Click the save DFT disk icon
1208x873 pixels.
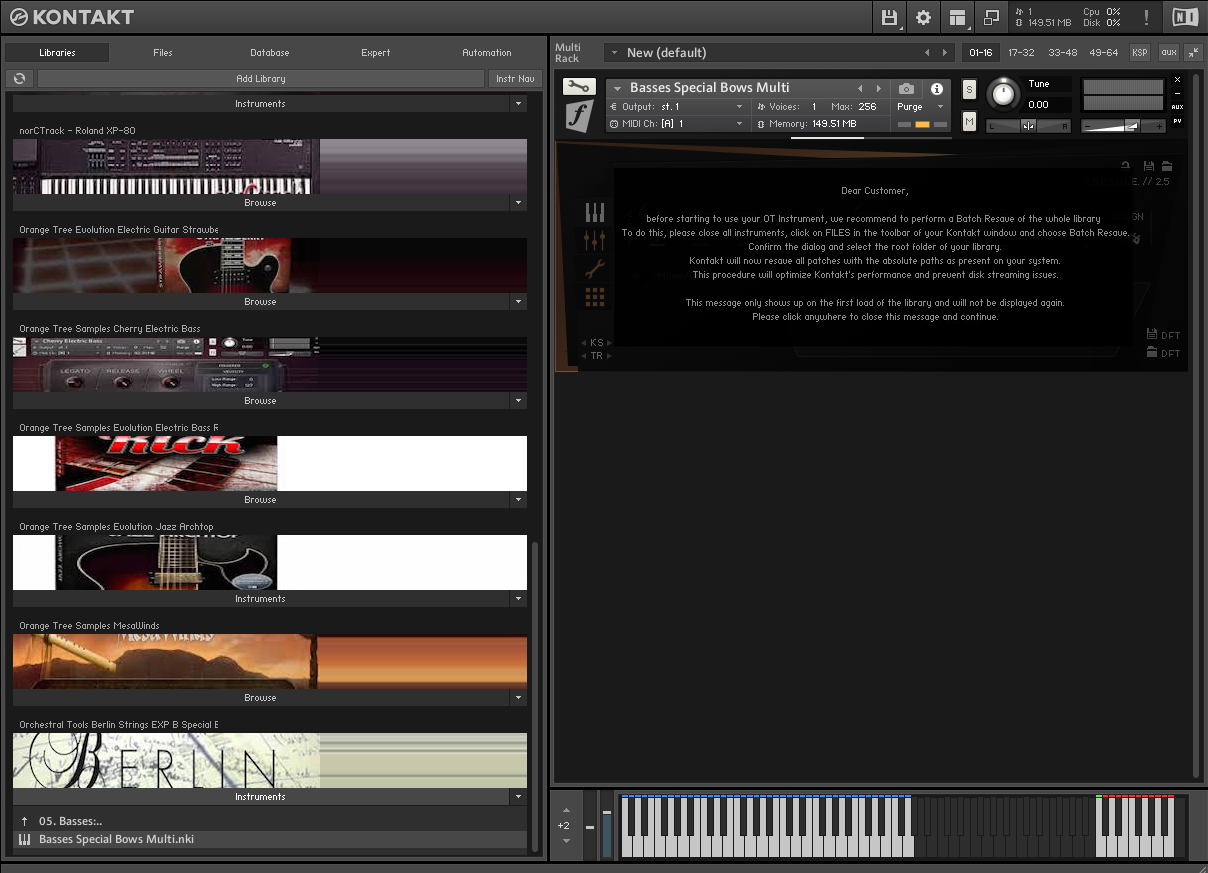(x=1152, y=335)
